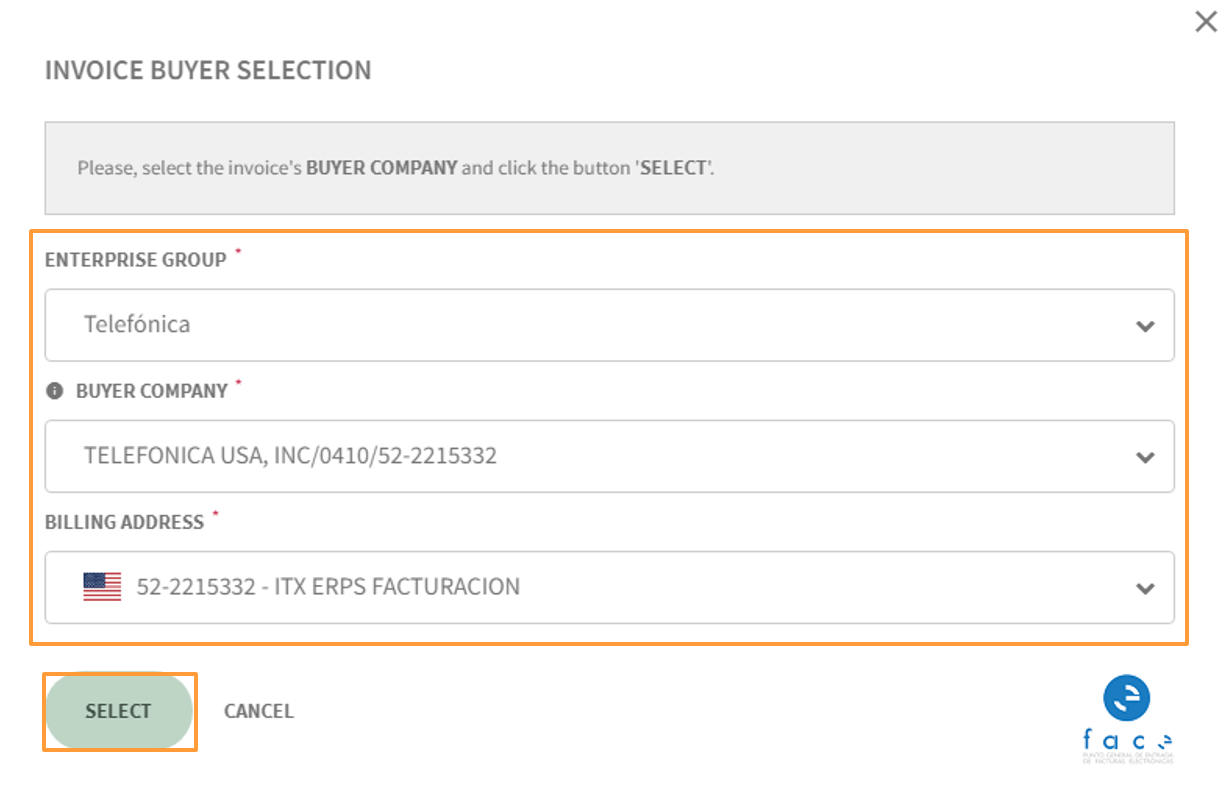Click the red asterisk next to Buyer Company

(239, 385)
